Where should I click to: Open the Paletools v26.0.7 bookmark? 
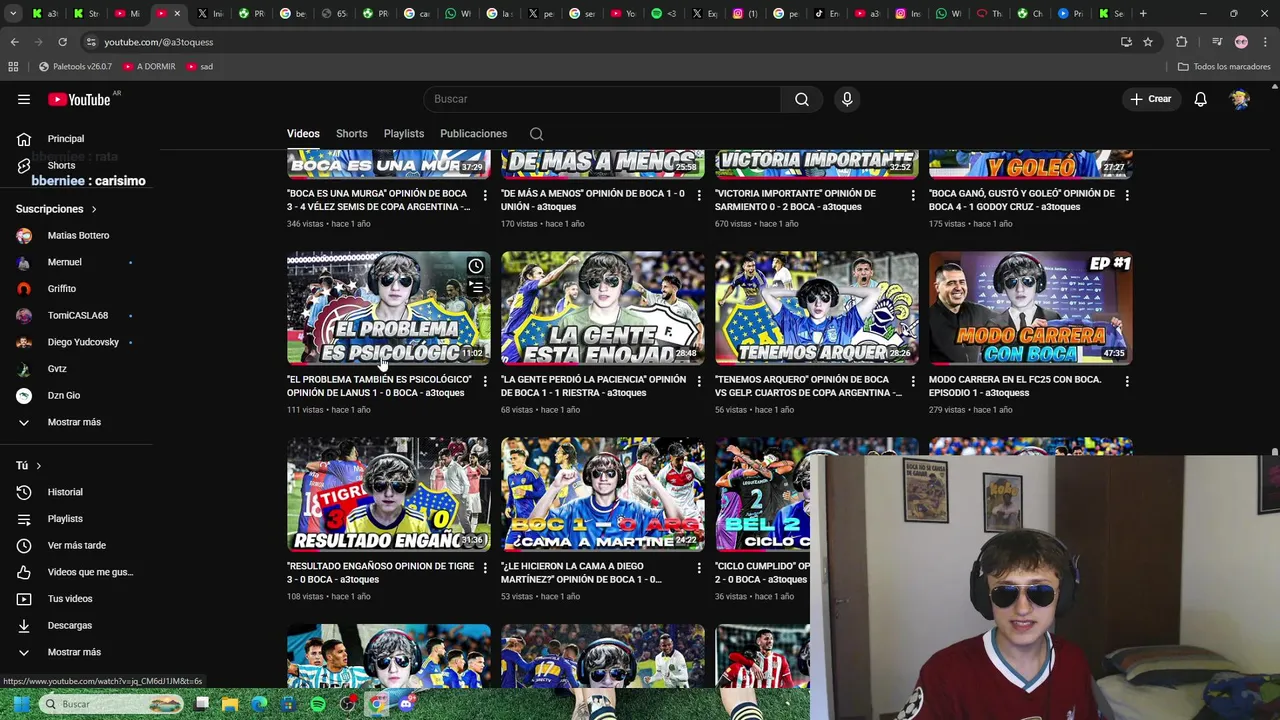pyautogui.click(x=75, y=67)
